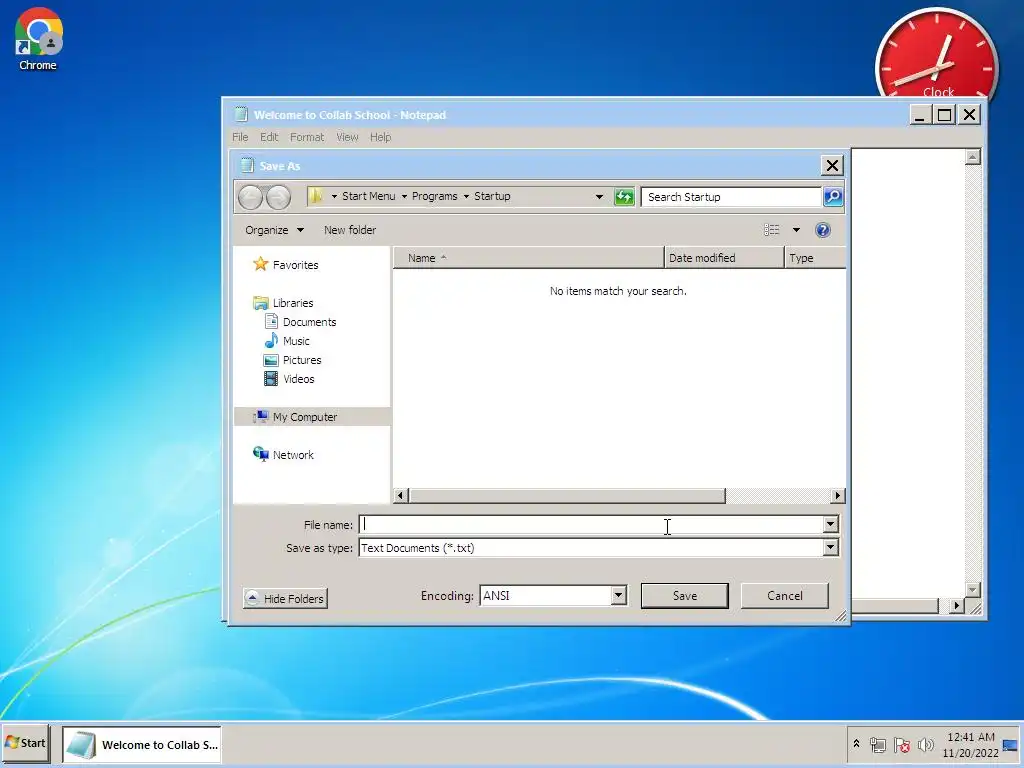Click the Startup breadcrumb
The width and height of the screenshot is (1024, 768).
[x=492, y=196]
